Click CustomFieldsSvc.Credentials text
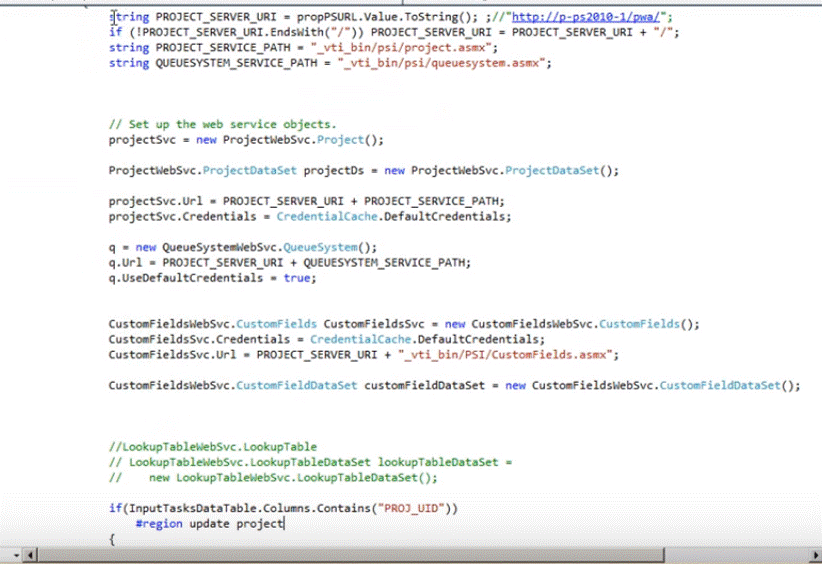 (199, 340)
